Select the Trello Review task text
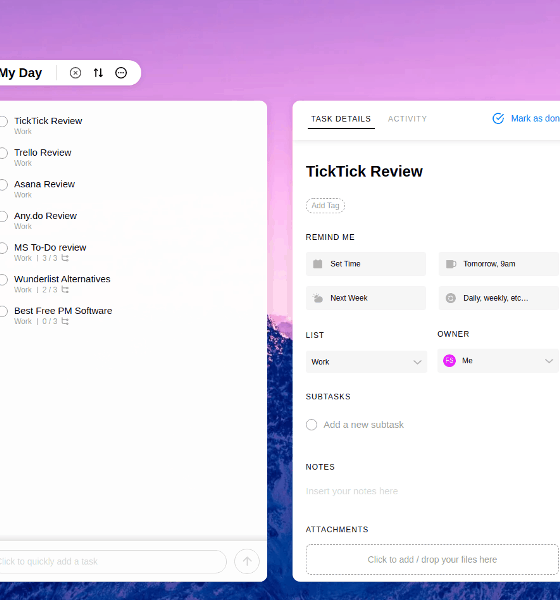Viewport: 560px width, 600px height. click(x=43, y=153)
